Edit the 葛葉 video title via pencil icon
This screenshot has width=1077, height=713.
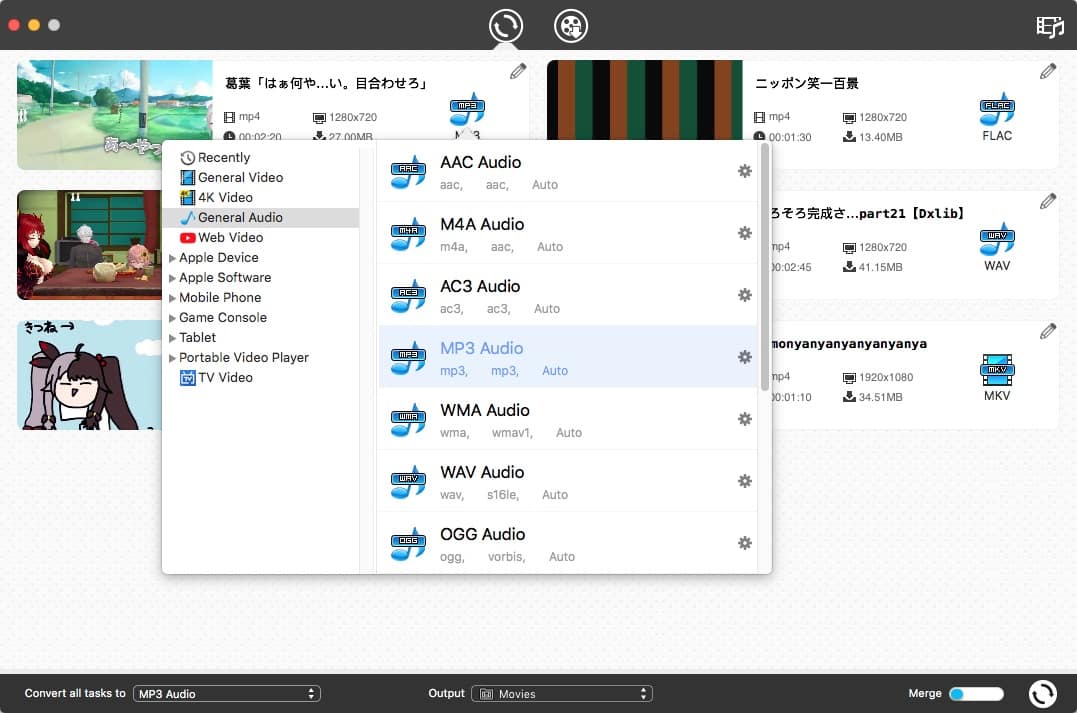tap(518, 71)
